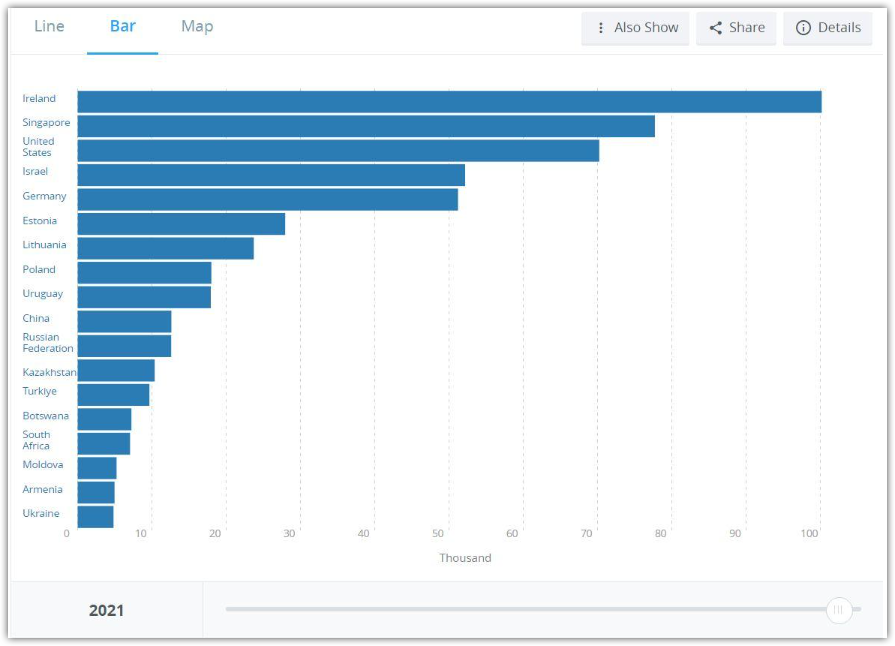The height and width of the screenshot is (646, 895).
Task: Click the United States bar
Action: [x=338, y=151]
